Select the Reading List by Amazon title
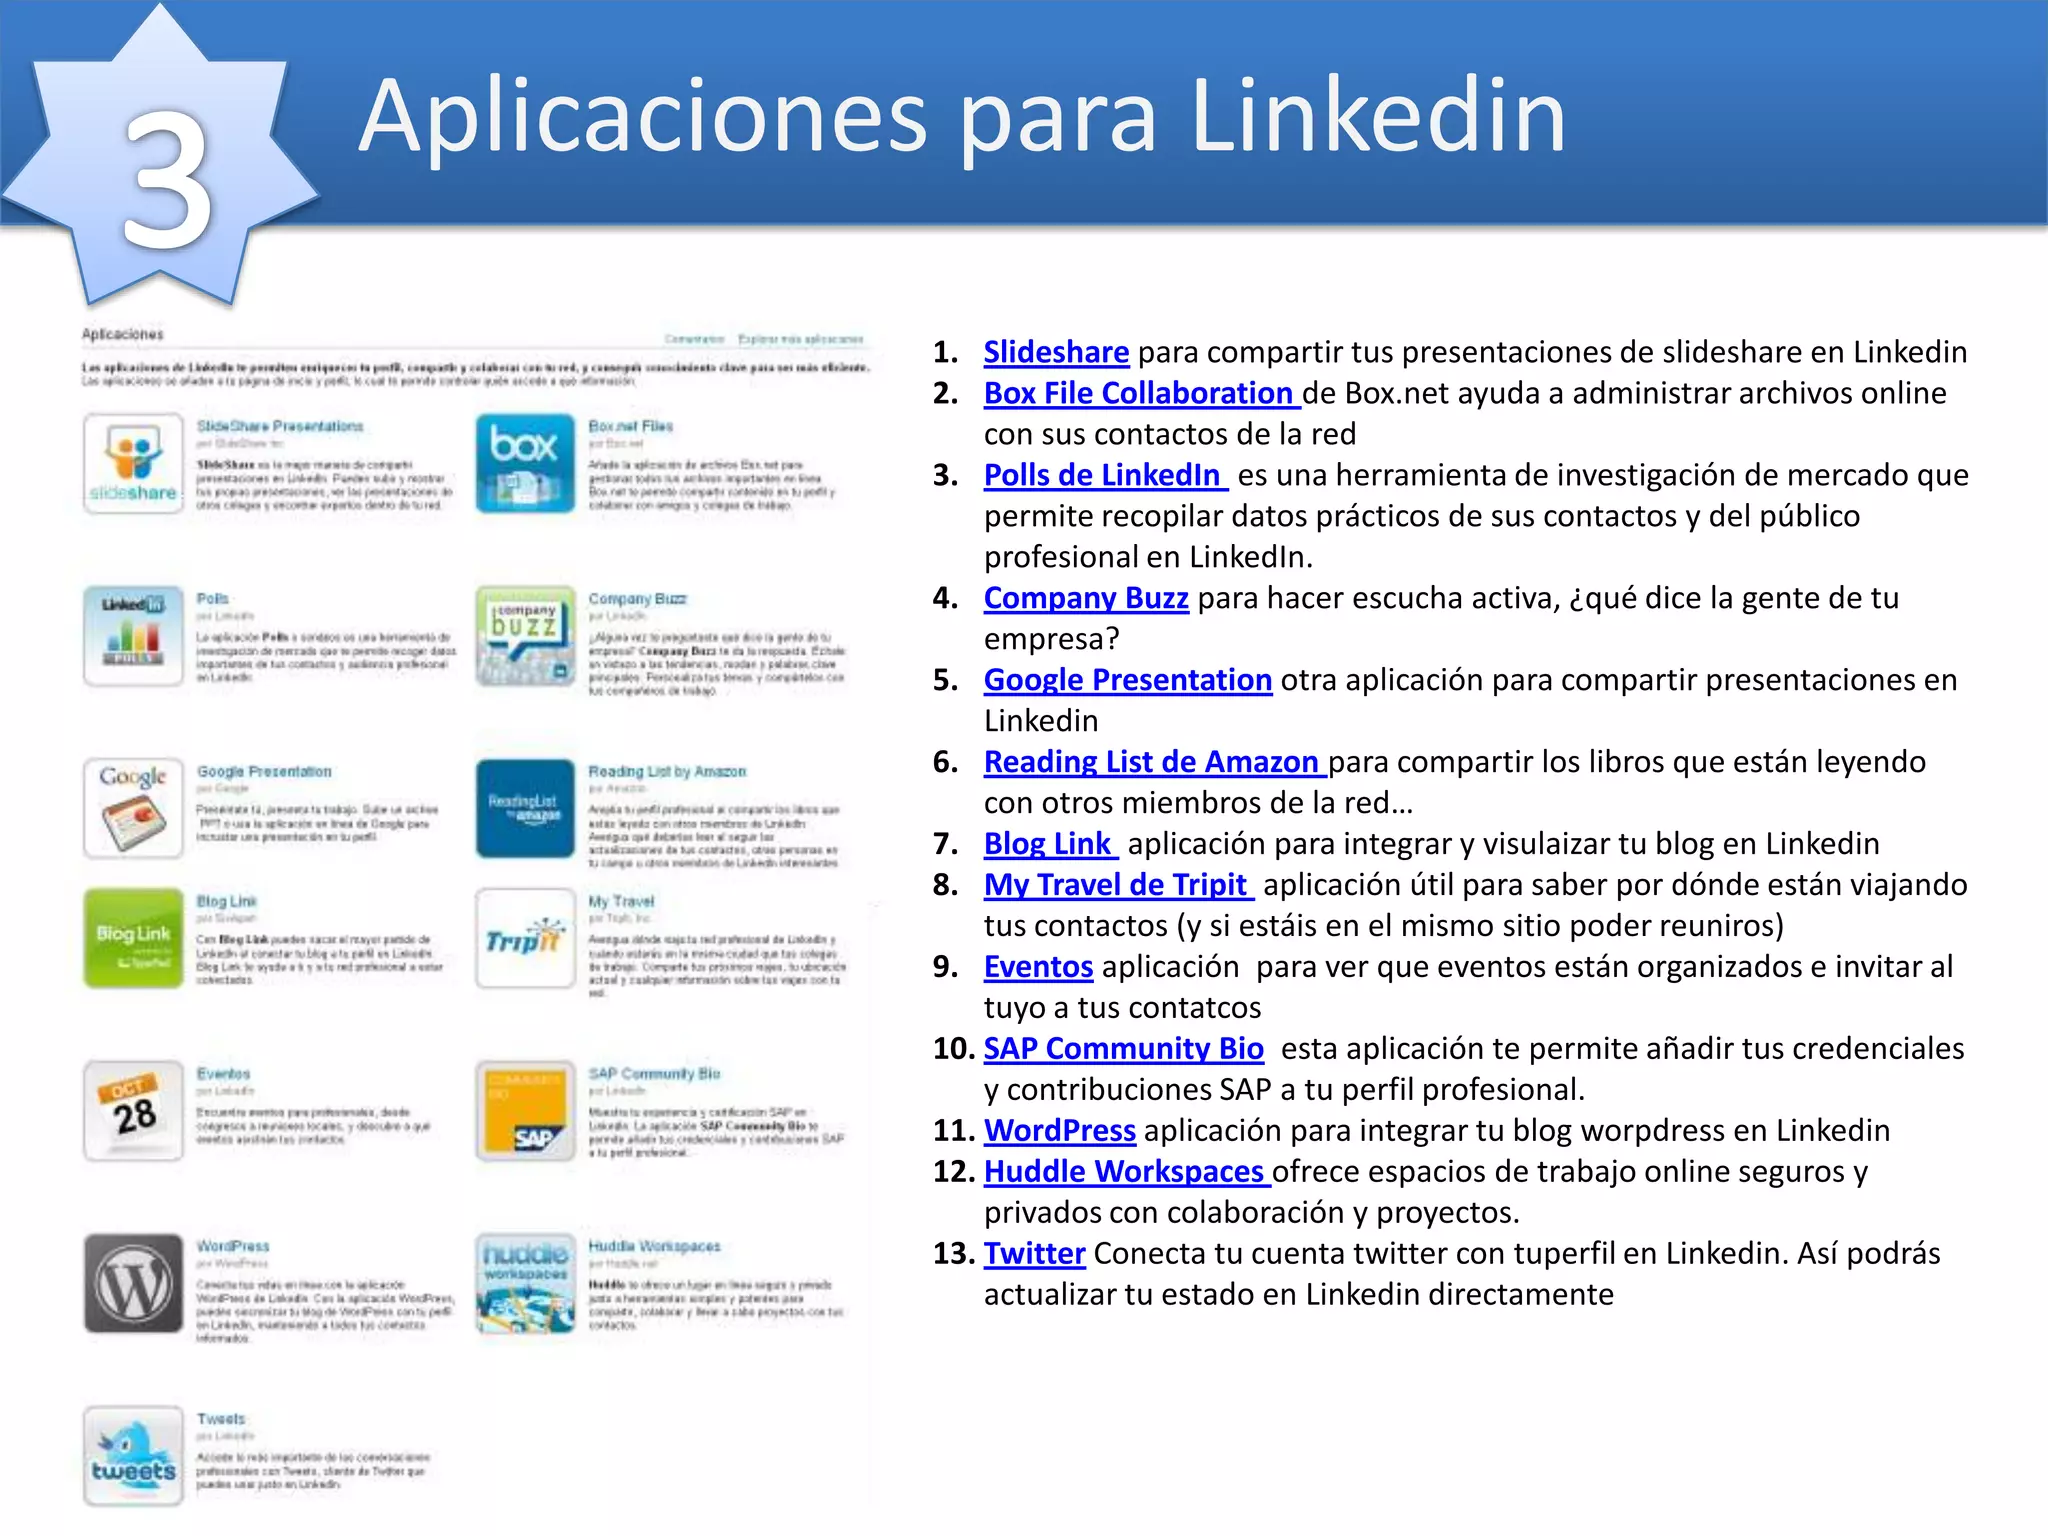This screenshot has height=1536, width=2048. [667, 771]
